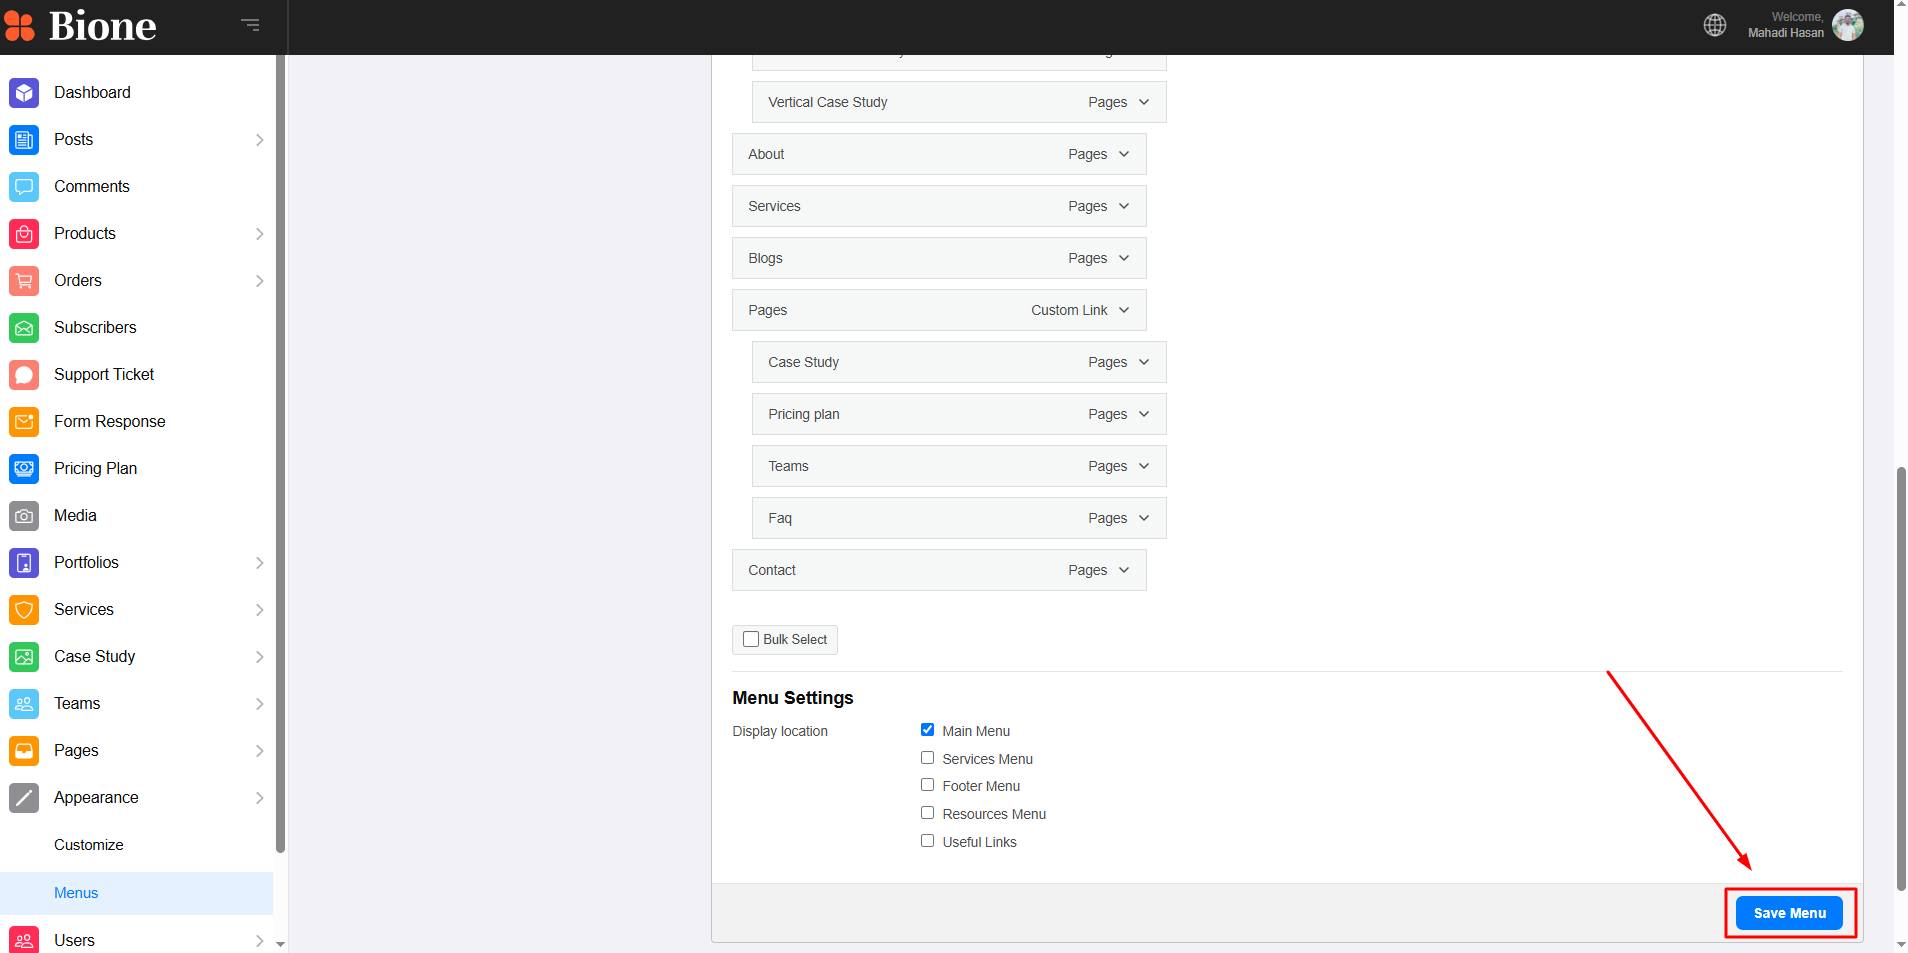Expand the Posts sidebar submenu arrow
Image resolution: width=1908 pixels, height=953 pixels.
[x=259, y=140]
